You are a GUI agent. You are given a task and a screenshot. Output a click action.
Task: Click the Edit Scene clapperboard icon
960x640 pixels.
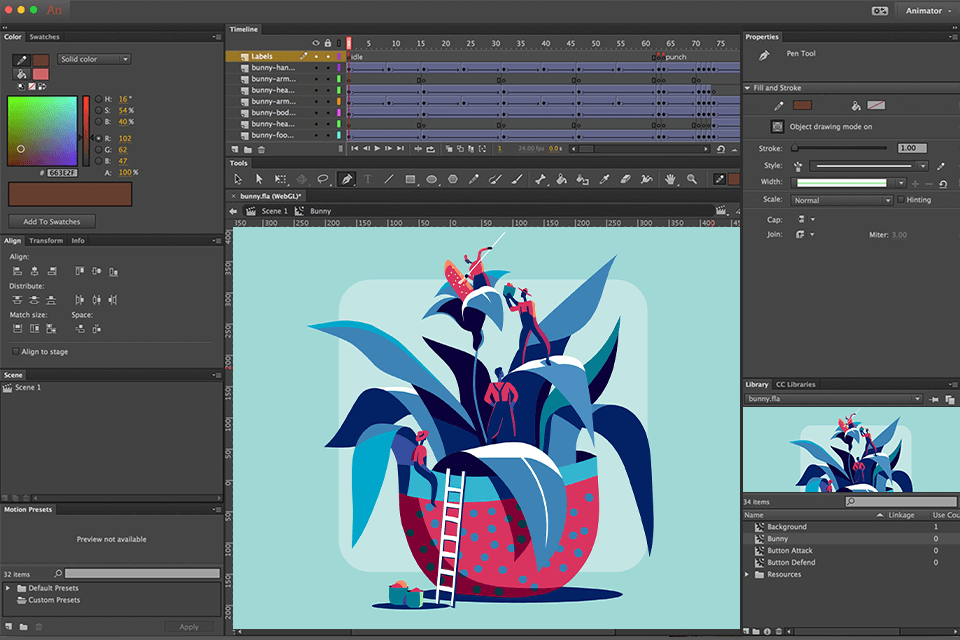pos(721,211)
